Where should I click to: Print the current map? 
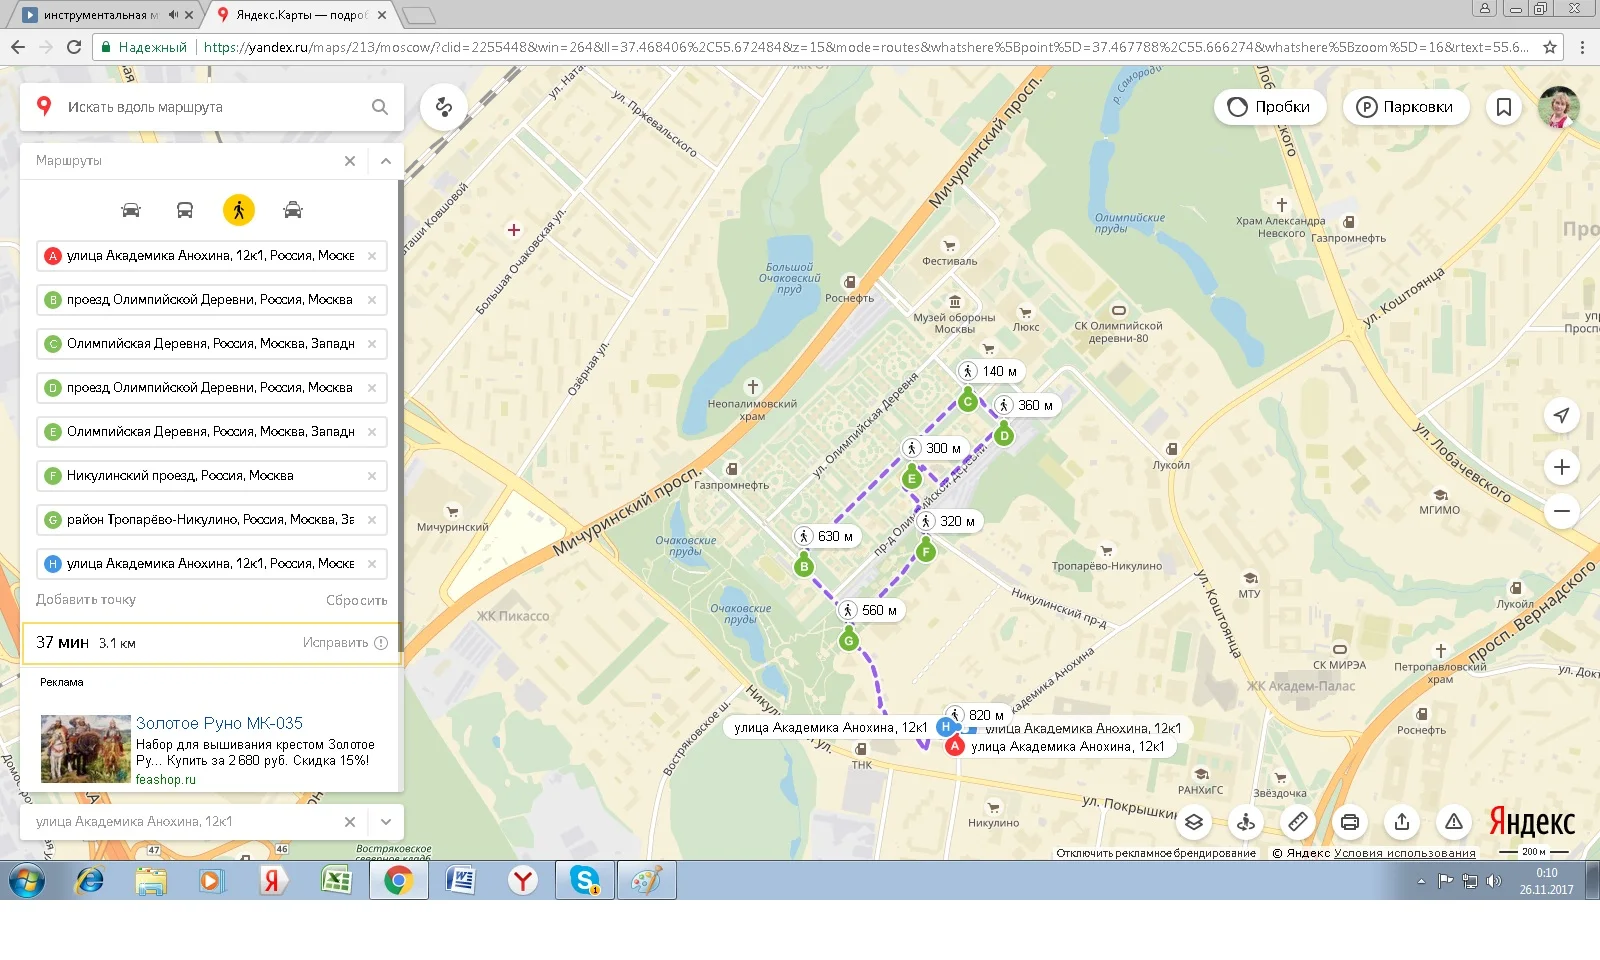[x=1350, y=822]
